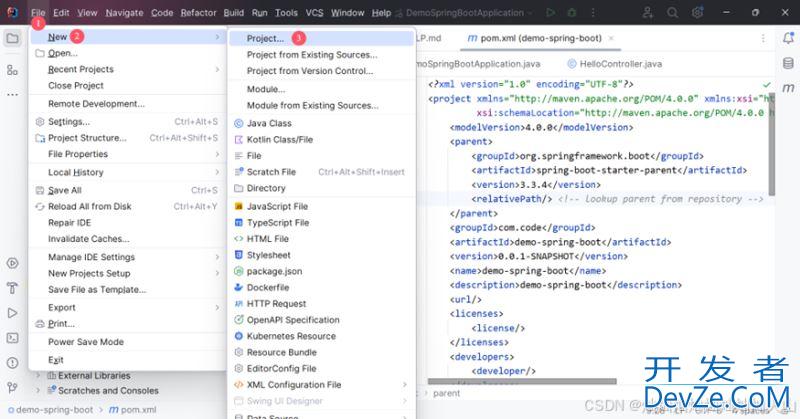Click Reload All from Disk
800x419 pixels.
coord(128,207)
